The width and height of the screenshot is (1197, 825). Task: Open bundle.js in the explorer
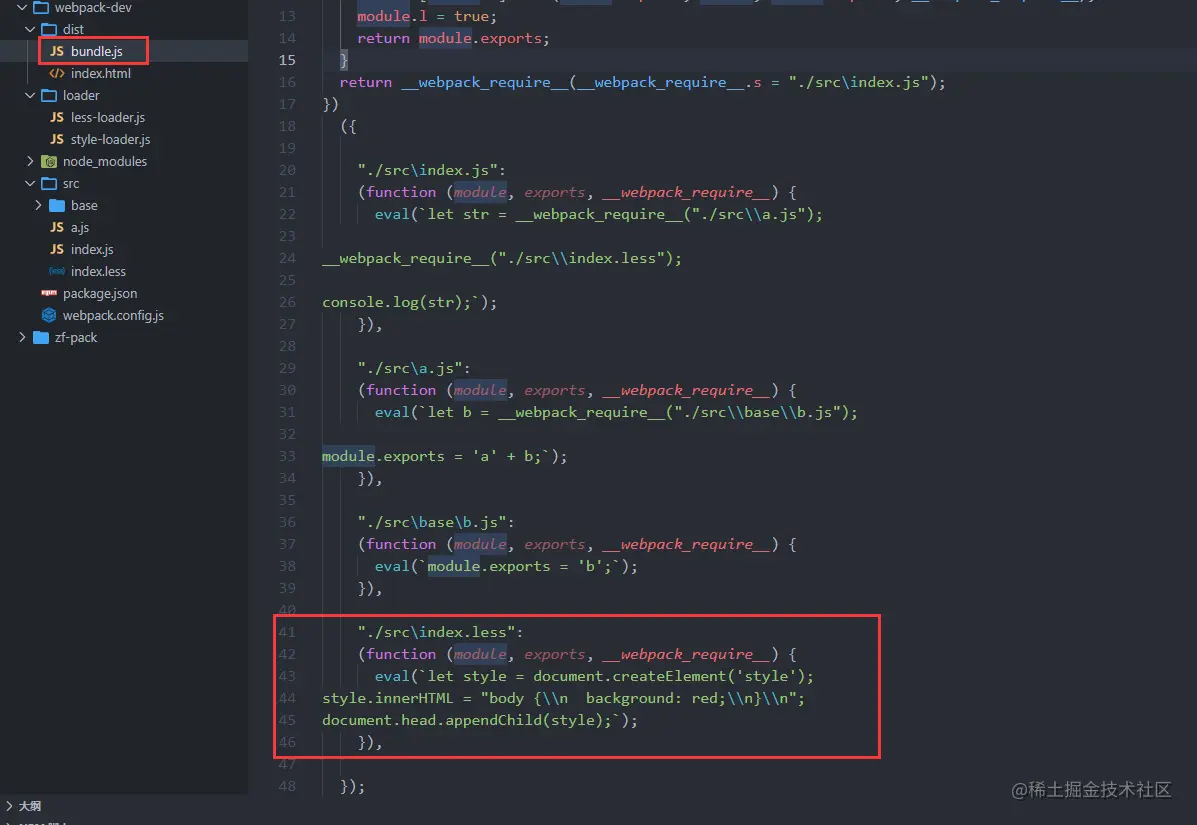pyautogui.click(x=96, y=51)
